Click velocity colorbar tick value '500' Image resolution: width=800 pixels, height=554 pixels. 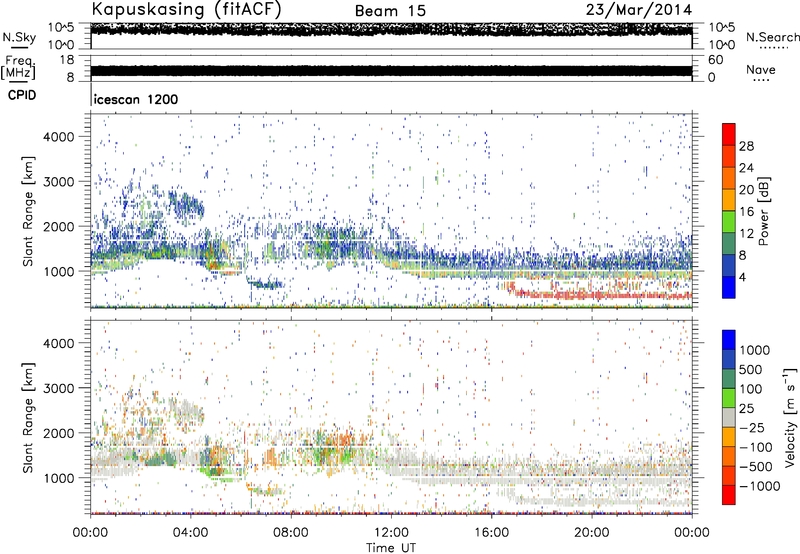pos(750,369)
